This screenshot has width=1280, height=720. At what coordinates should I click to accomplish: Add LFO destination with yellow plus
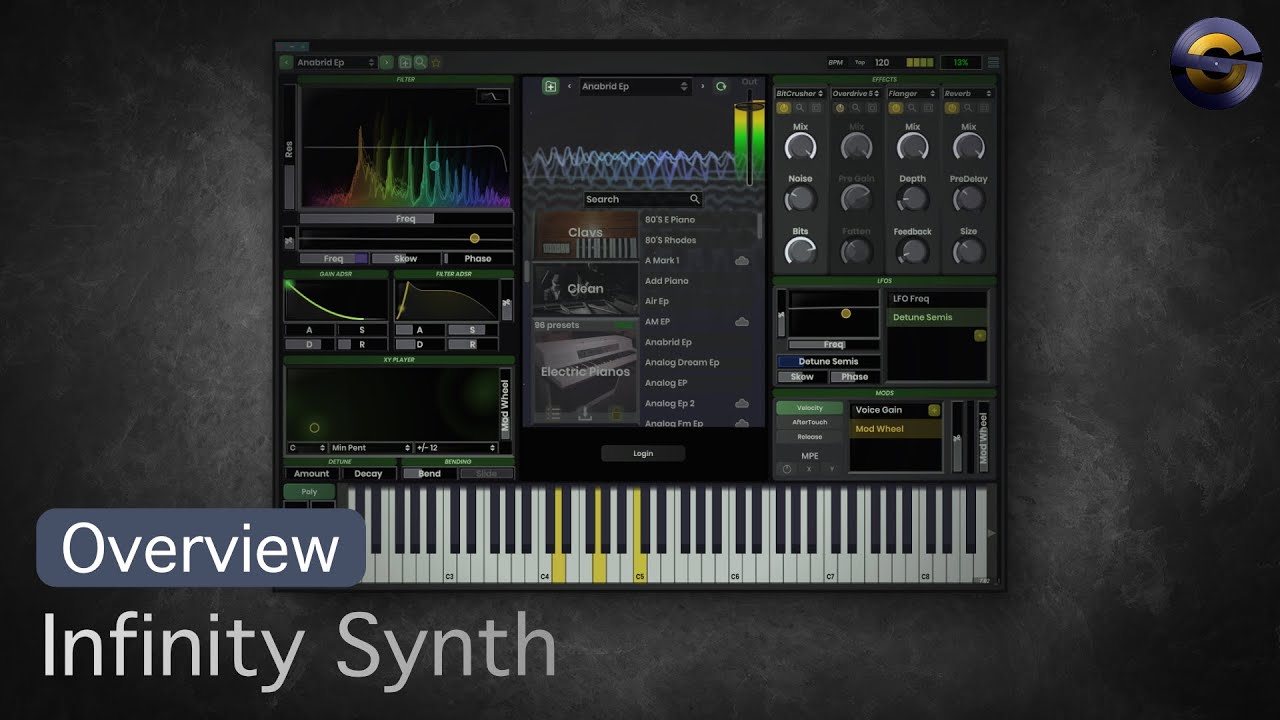[980, 336]
